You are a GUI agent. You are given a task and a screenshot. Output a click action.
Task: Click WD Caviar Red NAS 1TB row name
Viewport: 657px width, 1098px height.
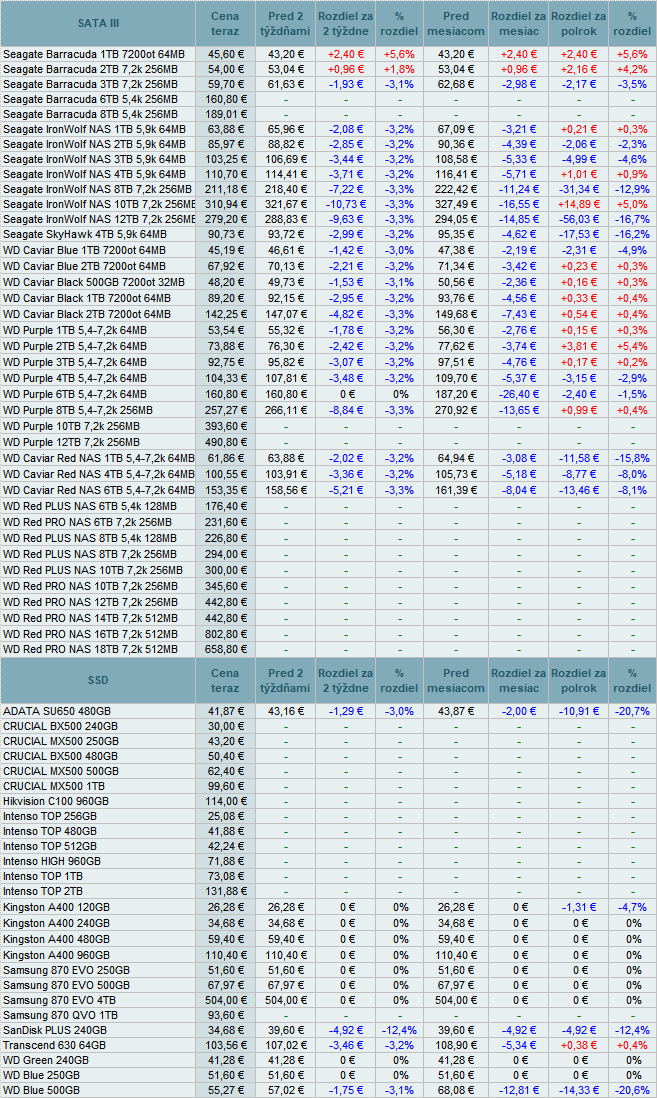click(x=99, y=459)
